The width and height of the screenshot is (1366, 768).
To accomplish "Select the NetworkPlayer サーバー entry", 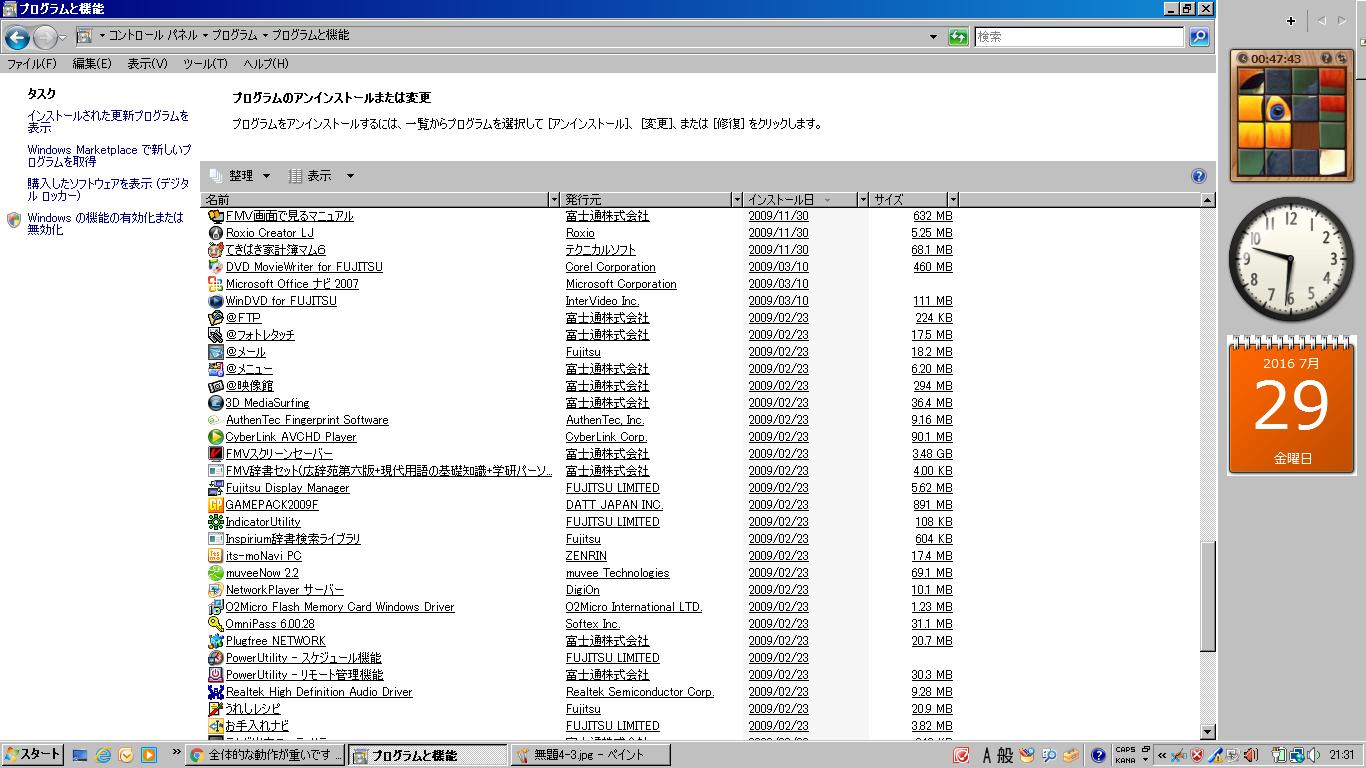I will 284,590.
